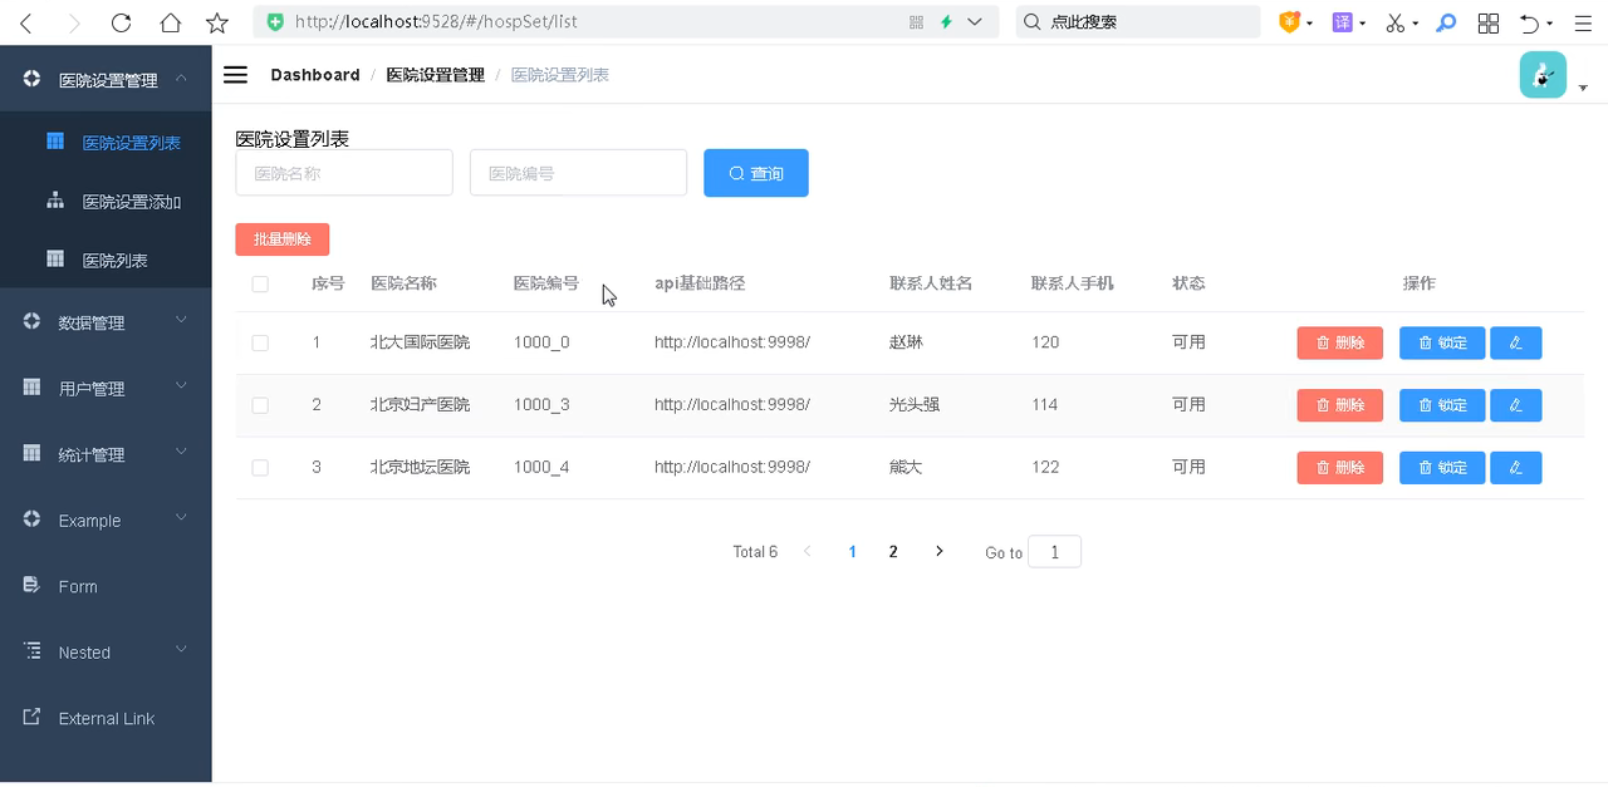This screenshot has width=1608, height=787.
Task: Open External Link in the sidebar
Action: pyautogui.click(x=106, y=718)
